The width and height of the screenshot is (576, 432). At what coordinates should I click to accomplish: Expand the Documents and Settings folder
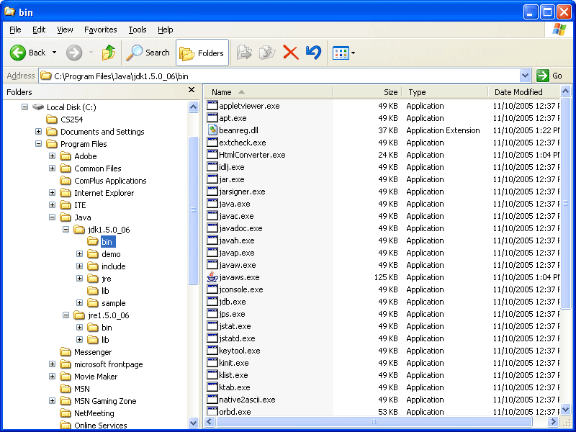pyautogui.click(x=38, y=132)
